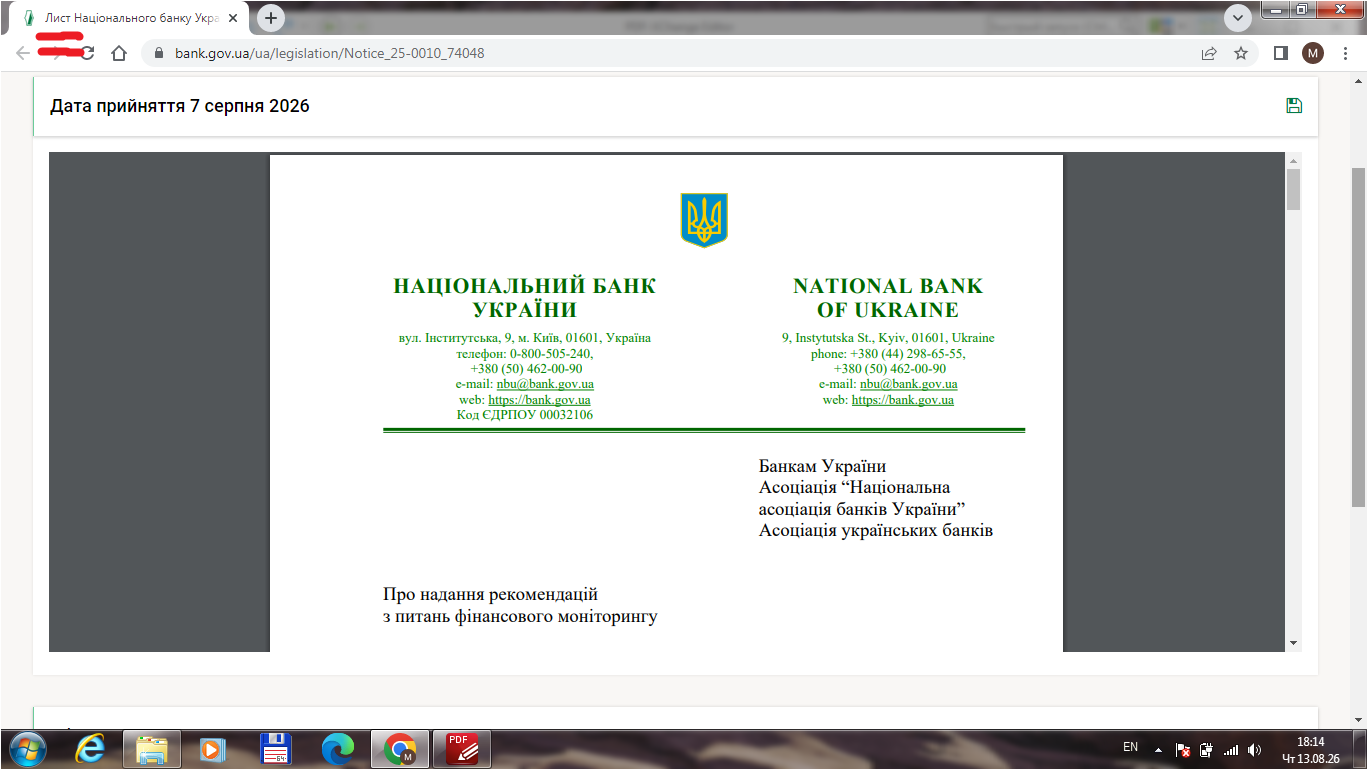Click 'phone: +380 (44) 298-65-55' text
Viewport: 1368px width, 770px height.
(x=888, y=353)
